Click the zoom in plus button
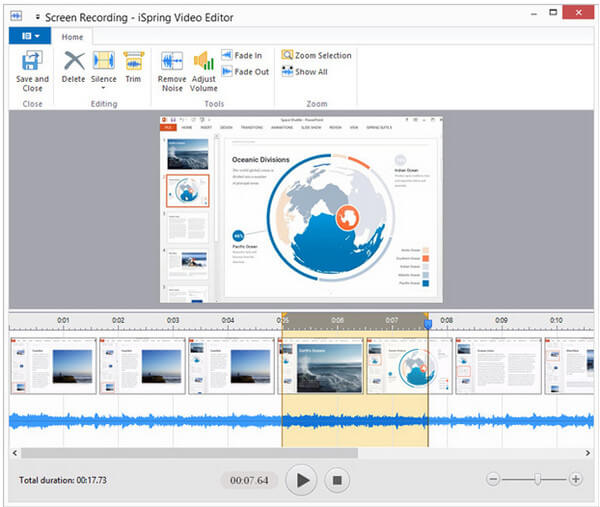The height and width of the screenshot is (507, 600). click(575, 479)
